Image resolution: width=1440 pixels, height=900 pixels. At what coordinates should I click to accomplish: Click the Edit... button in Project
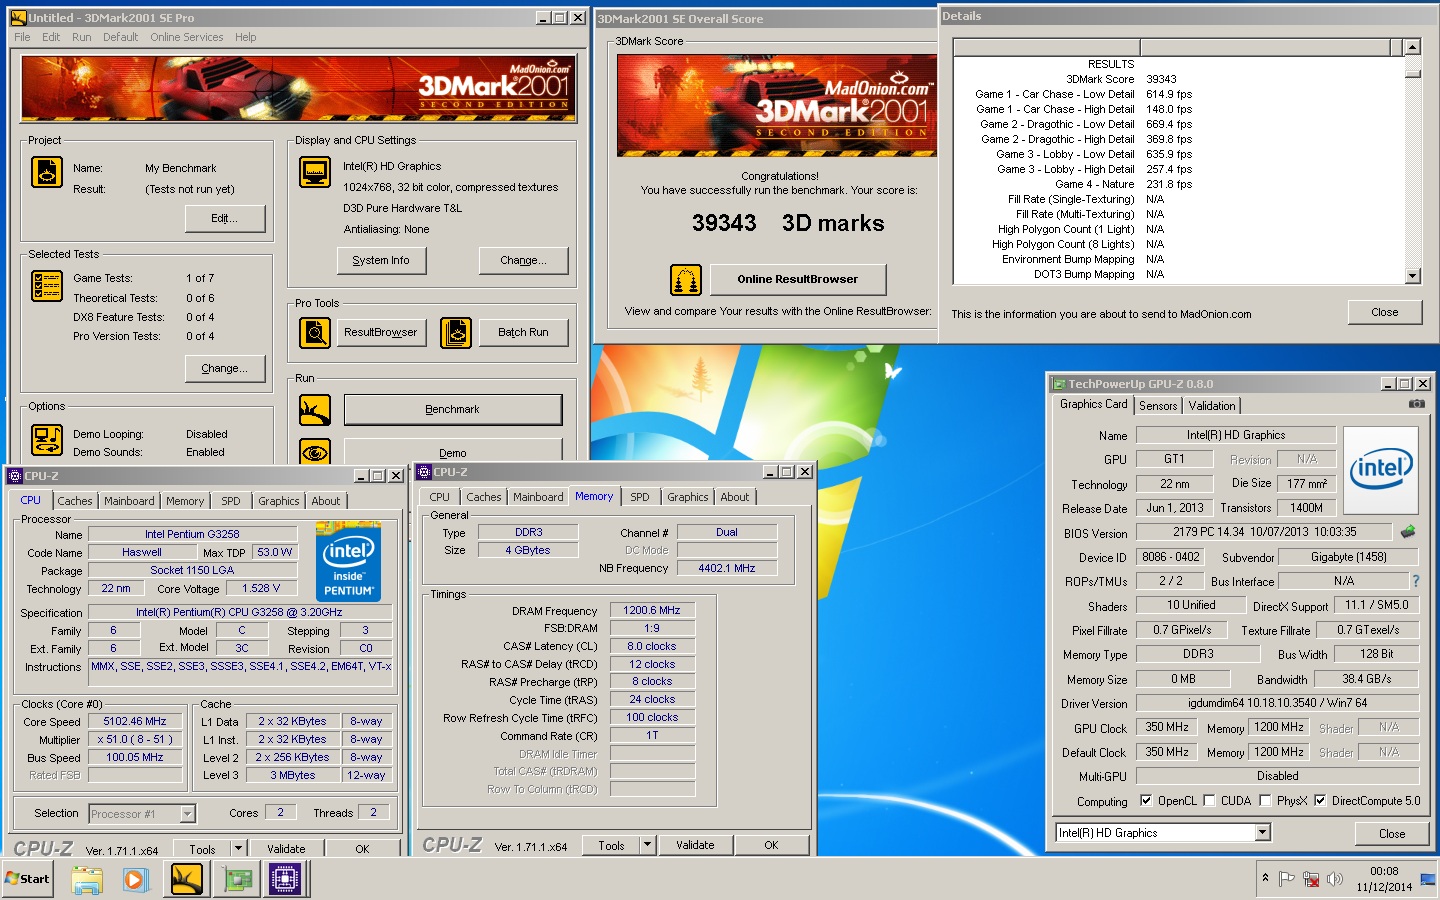[x=225, y=218]
